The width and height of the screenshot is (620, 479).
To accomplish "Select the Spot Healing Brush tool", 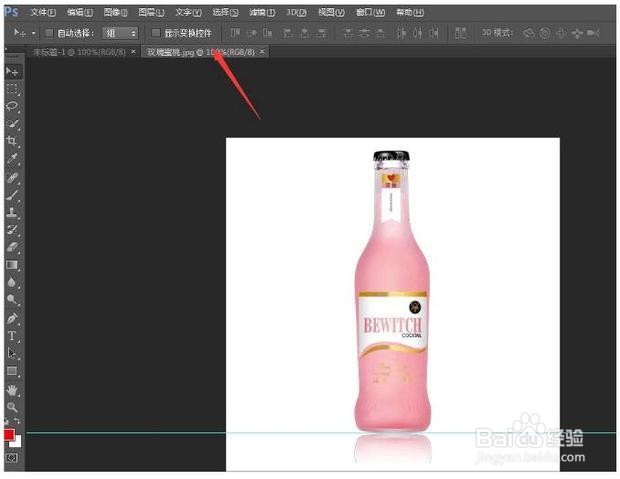I will click(x=12, y=178).
